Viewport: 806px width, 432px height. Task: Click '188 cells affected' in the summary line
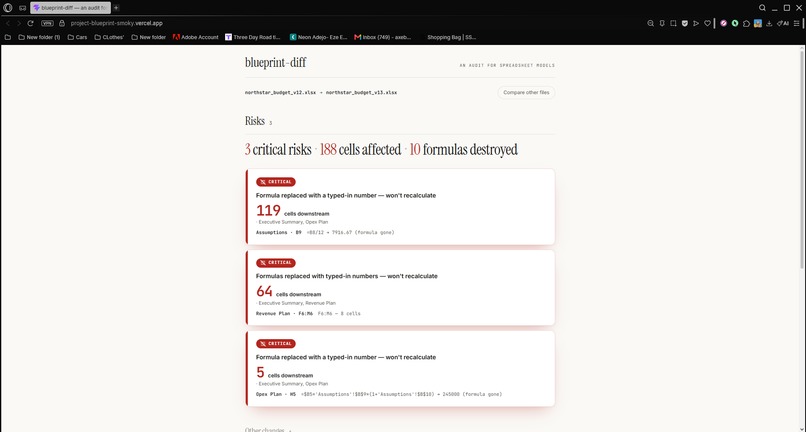click(360, 150)
